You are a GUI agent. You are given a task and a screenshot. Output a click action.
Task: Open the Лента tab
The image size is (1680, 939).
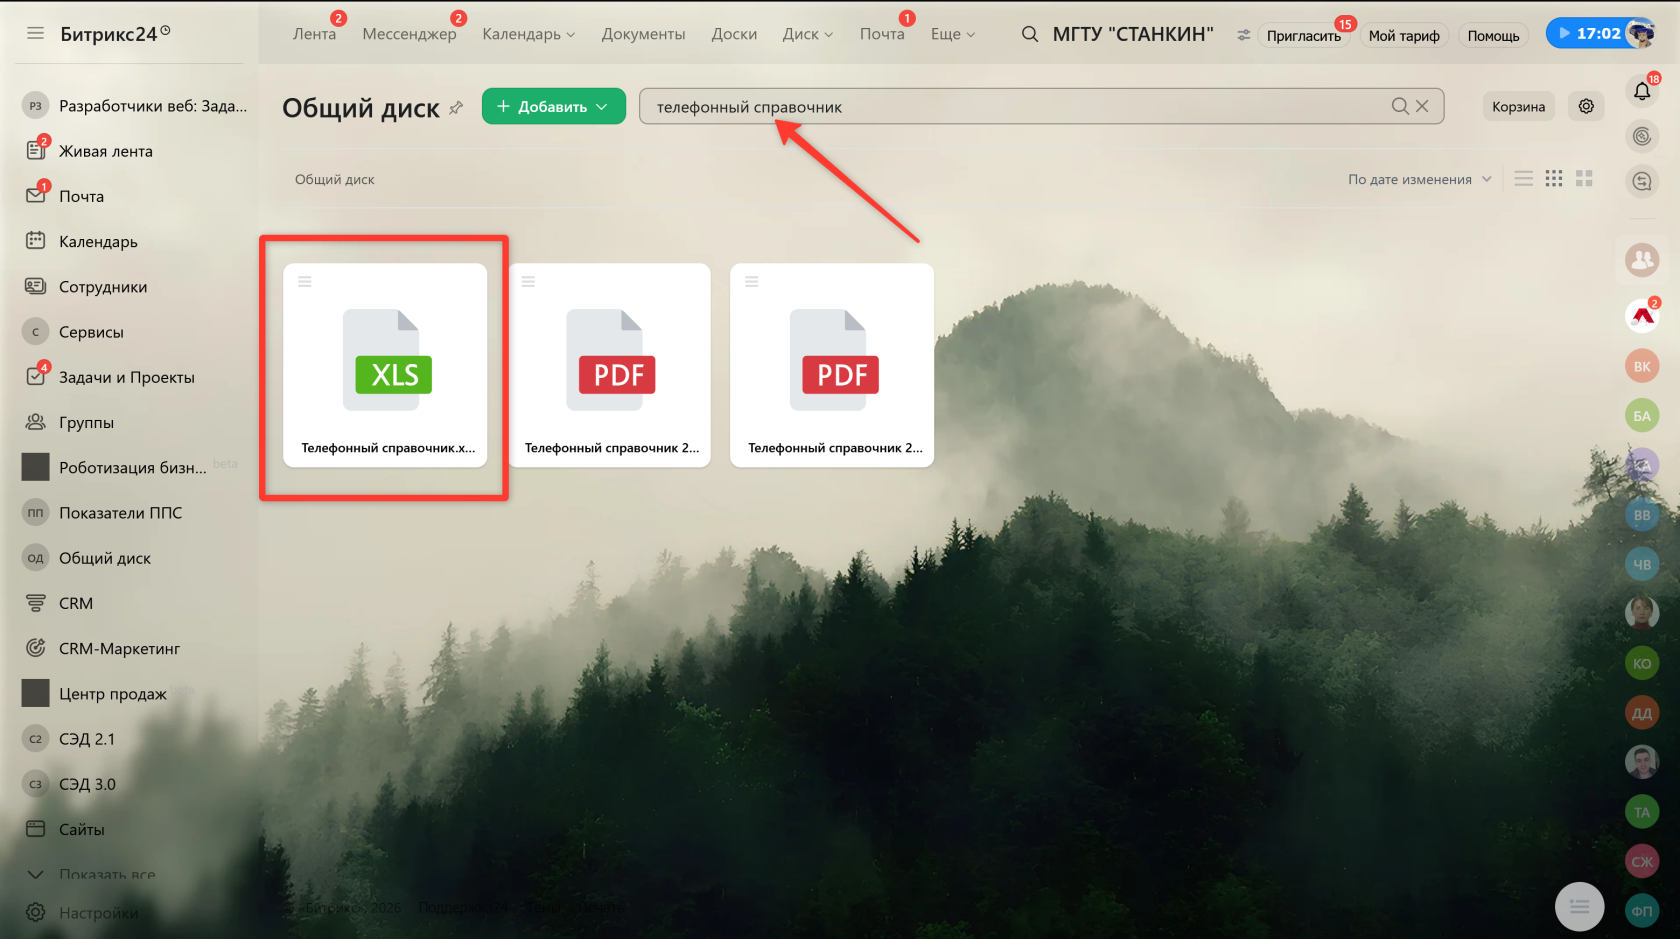click(x=314, y=34)
